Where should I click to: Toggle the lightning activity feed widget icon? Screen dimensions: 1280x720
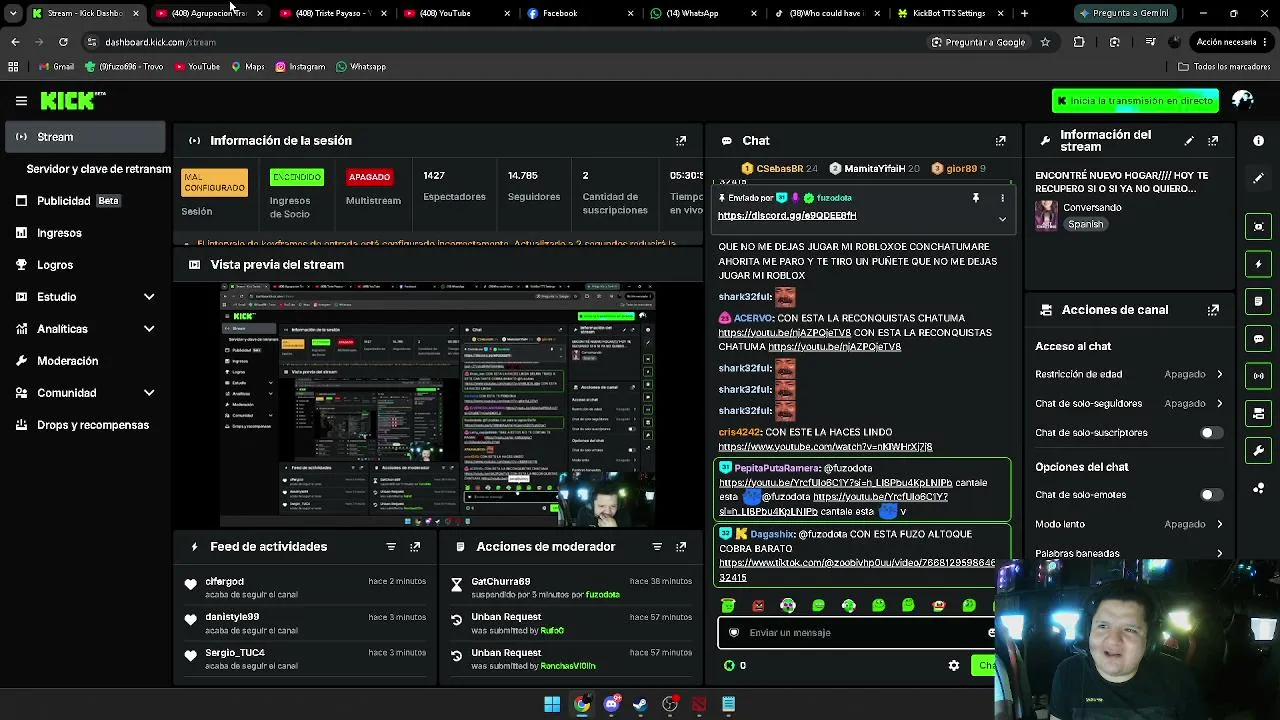click(x=1259, y=264)
